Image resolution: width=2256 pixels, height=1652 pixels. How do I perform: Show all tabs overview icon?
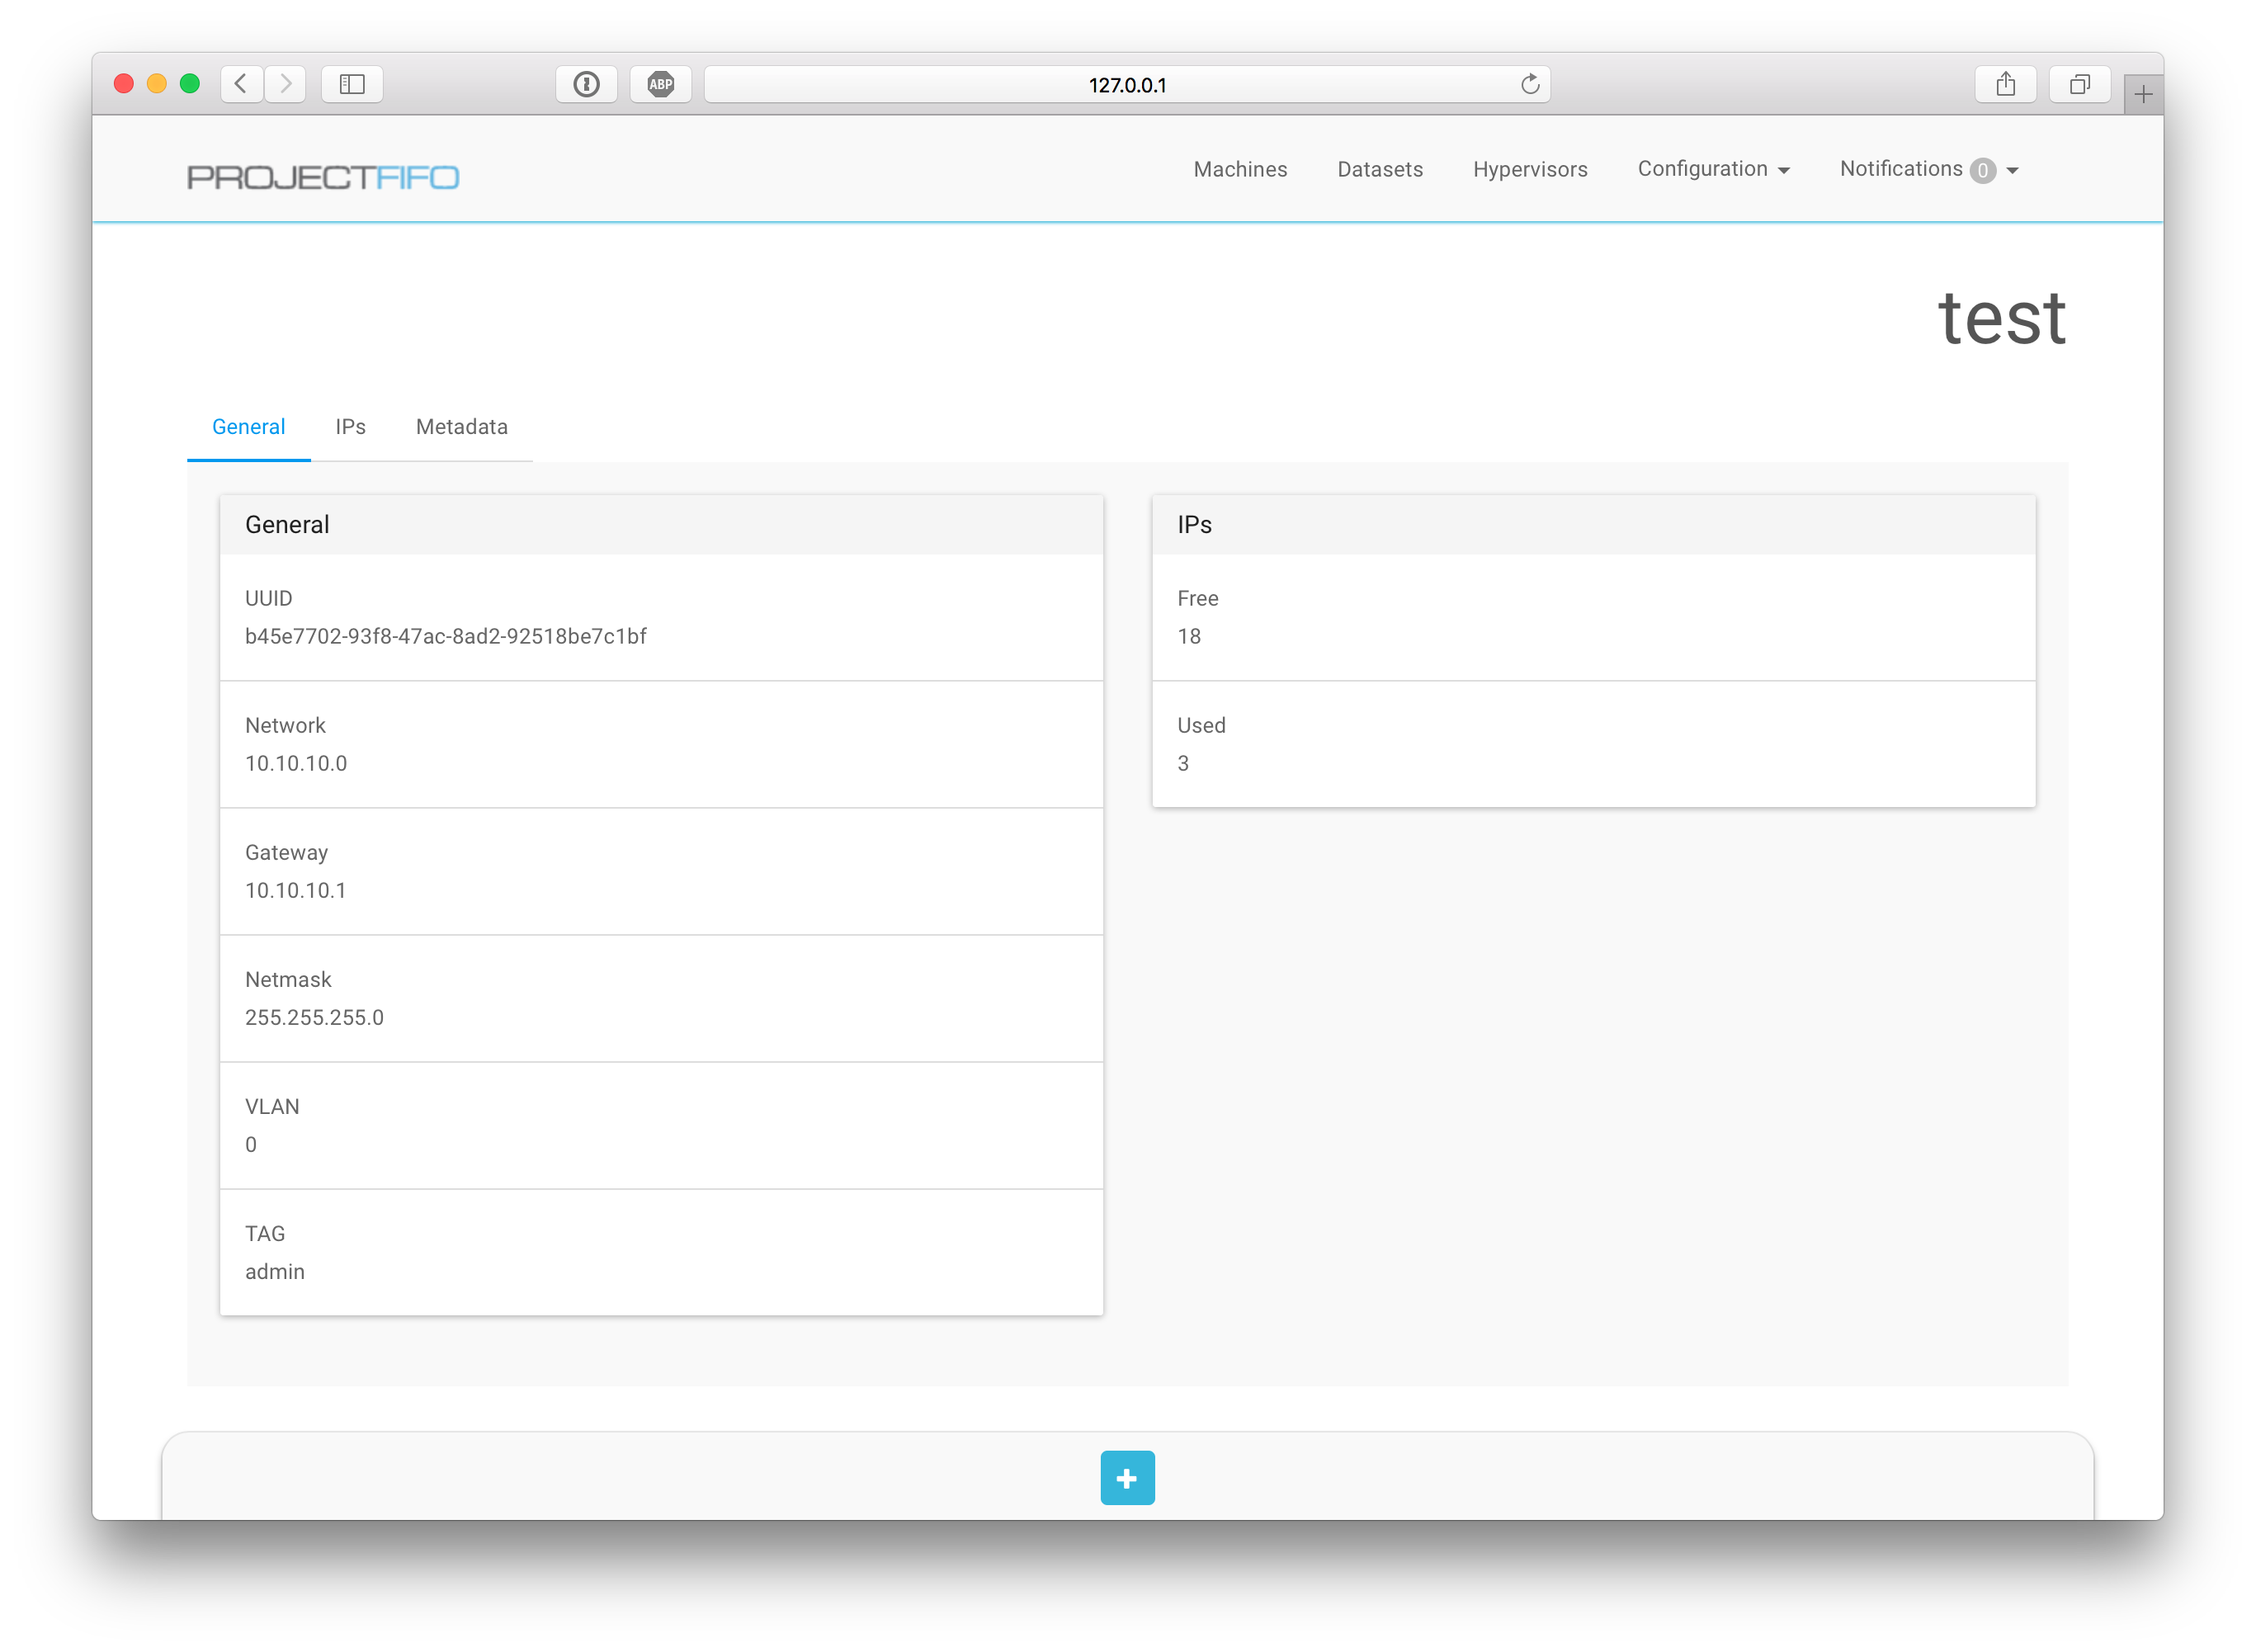coord(2079,84)
